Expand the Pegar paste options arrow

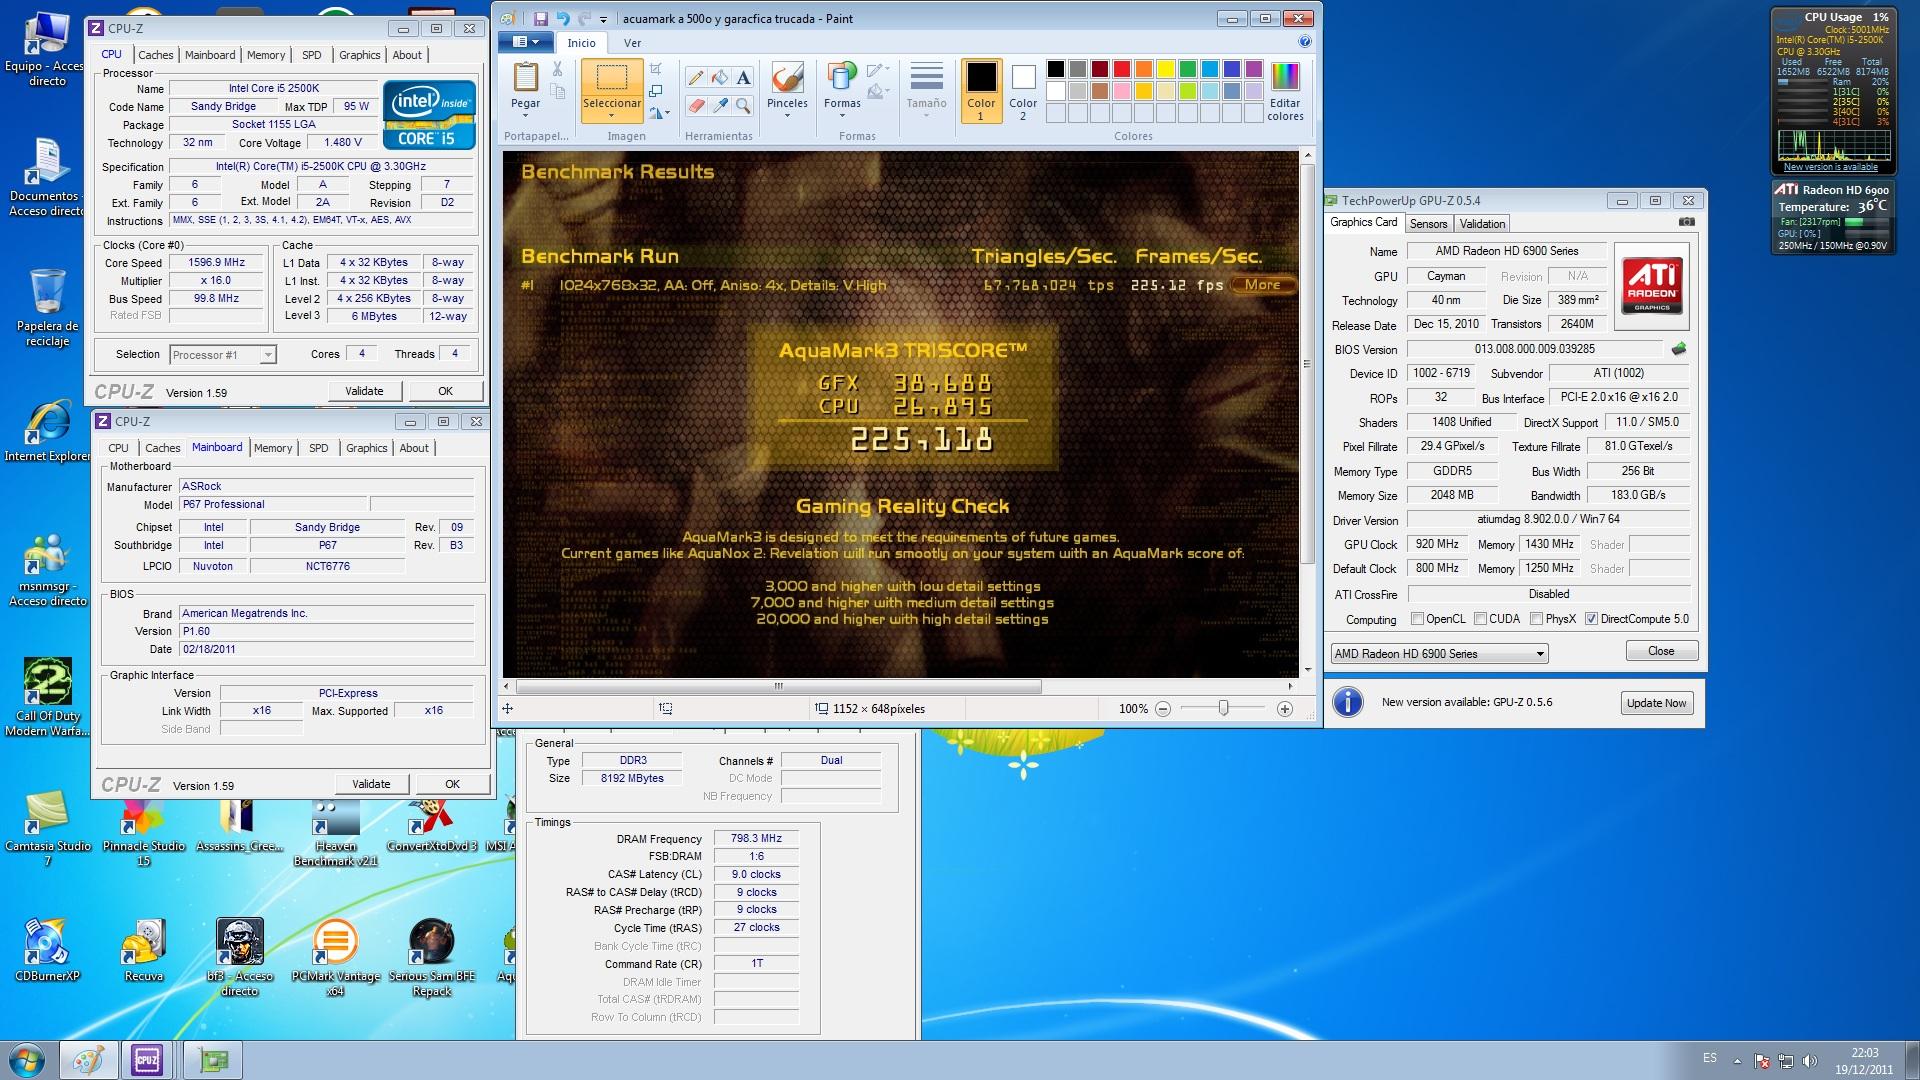[x=525, y=116]
